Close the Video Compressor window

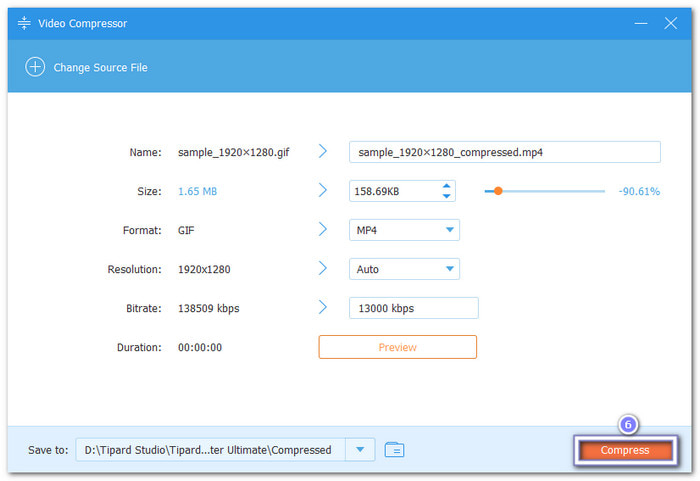[x=671, y=23]
